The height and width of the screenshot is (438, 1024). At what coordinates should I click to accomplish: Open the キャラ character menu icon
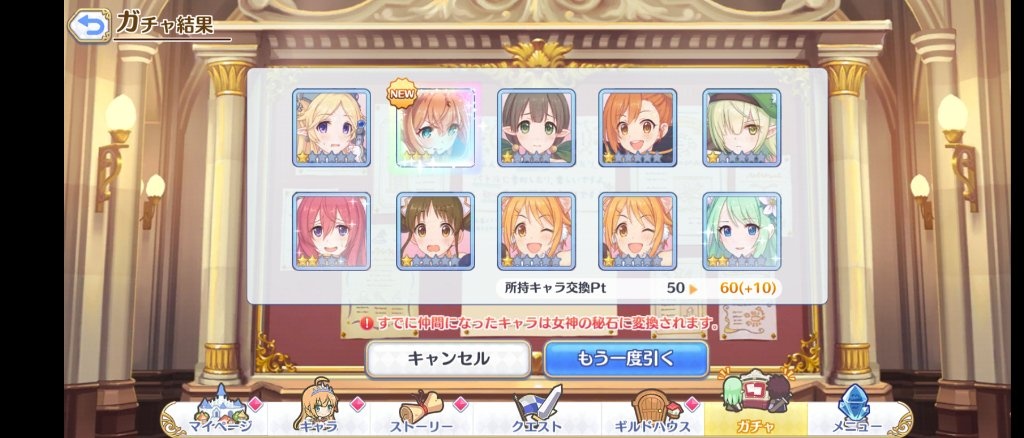click(x=321, y=408)
